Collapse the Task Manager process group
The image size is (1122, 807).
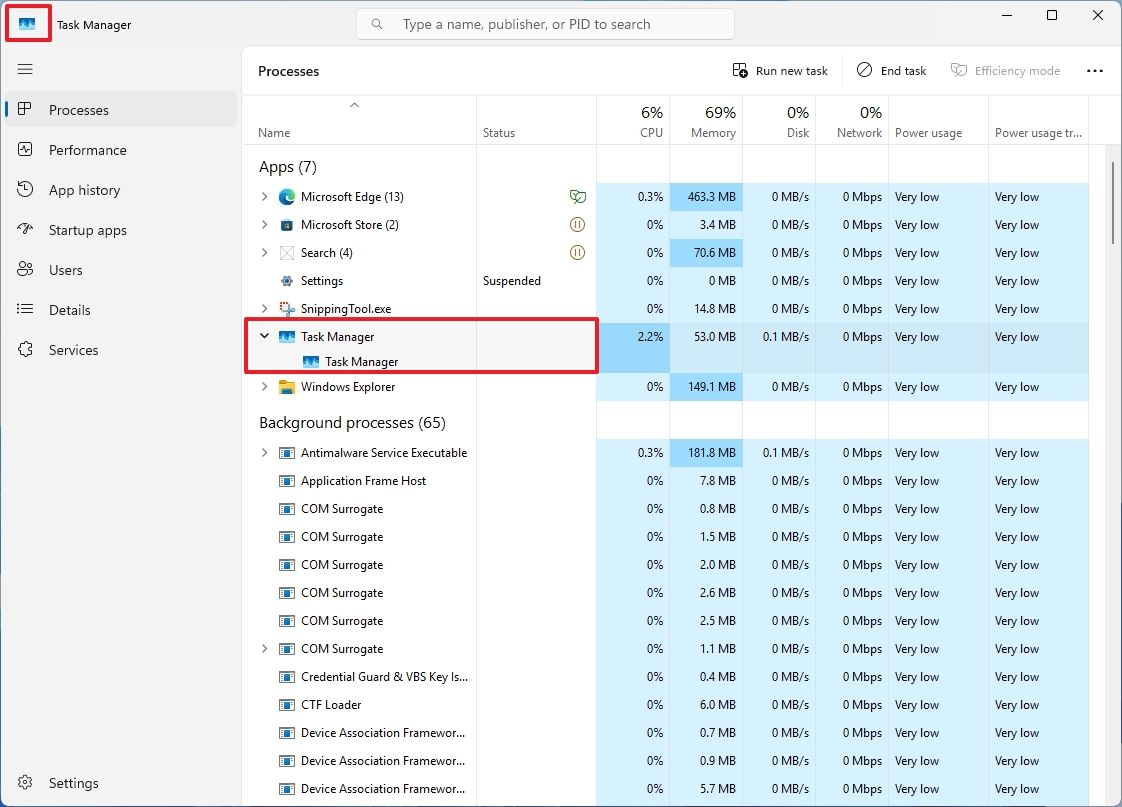pos(263,336)
